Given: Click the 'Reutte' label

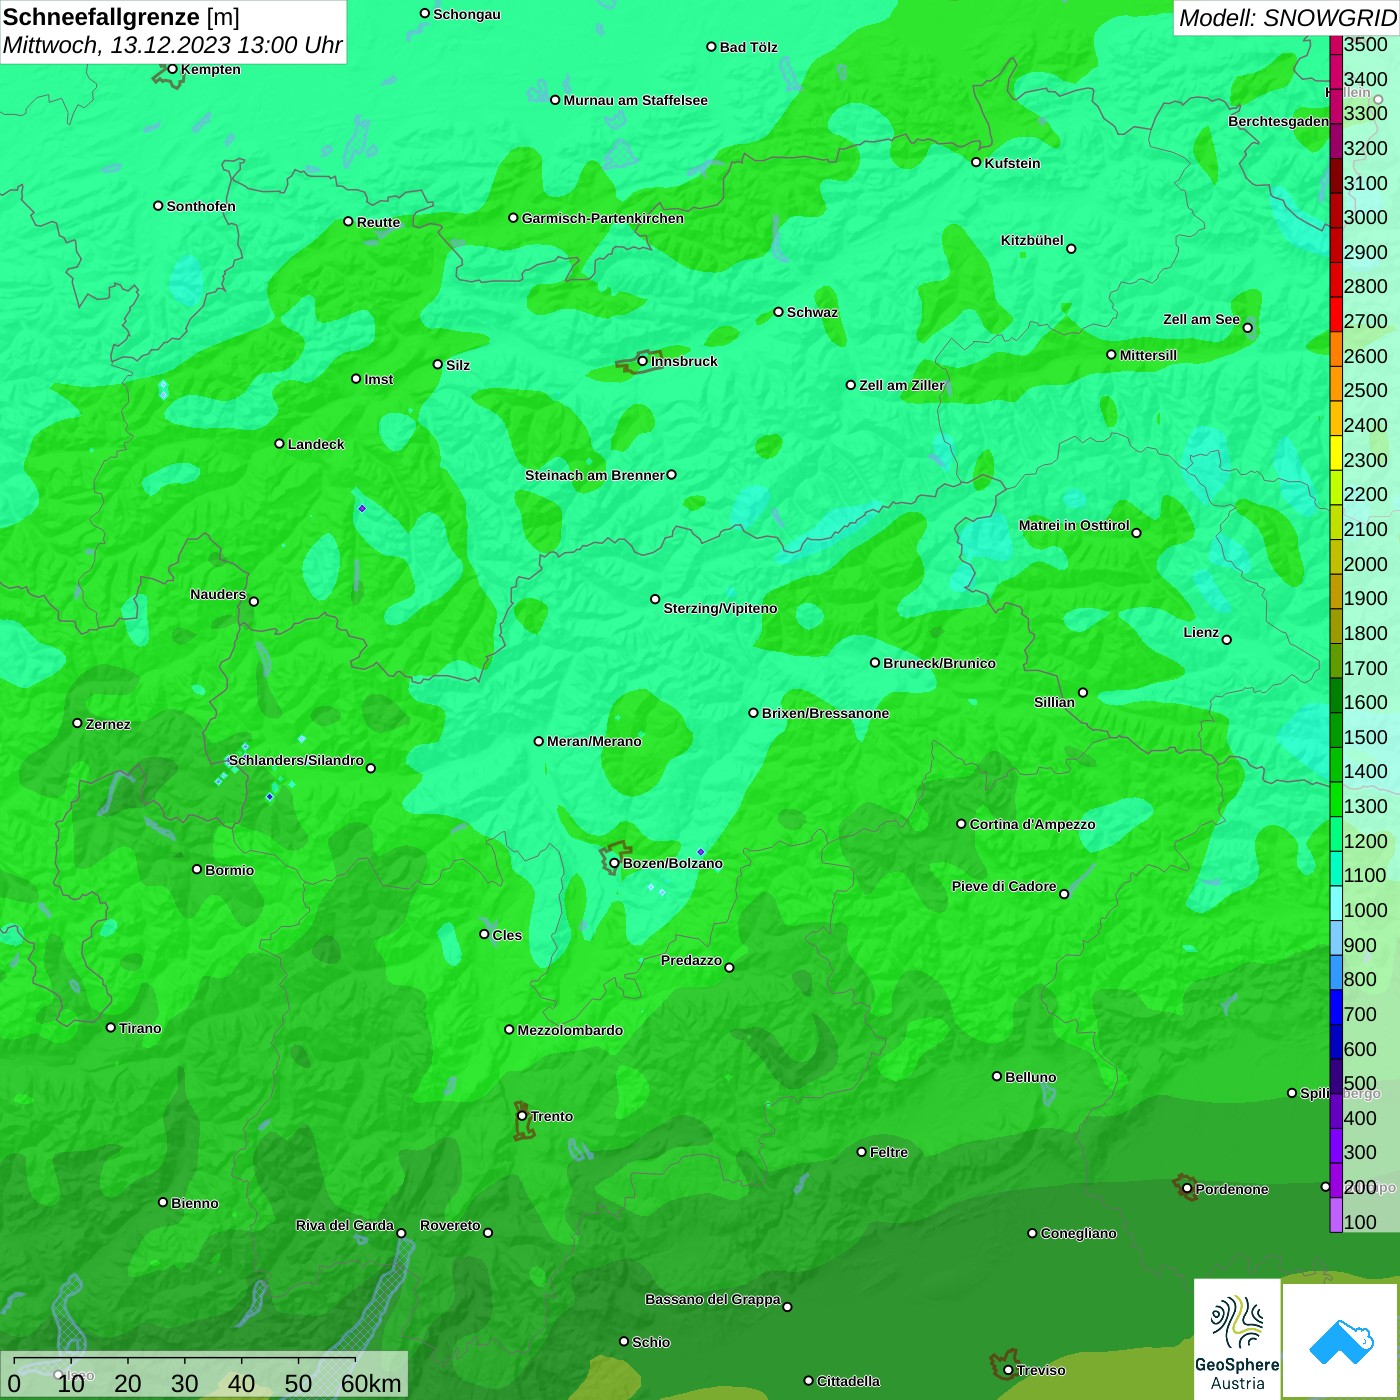Looking at the screenshot, I should 378,222.
